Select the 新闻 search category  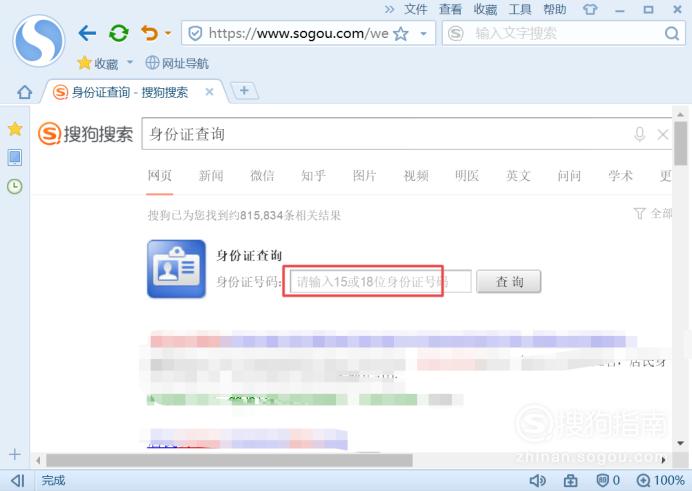coord(211,176)
